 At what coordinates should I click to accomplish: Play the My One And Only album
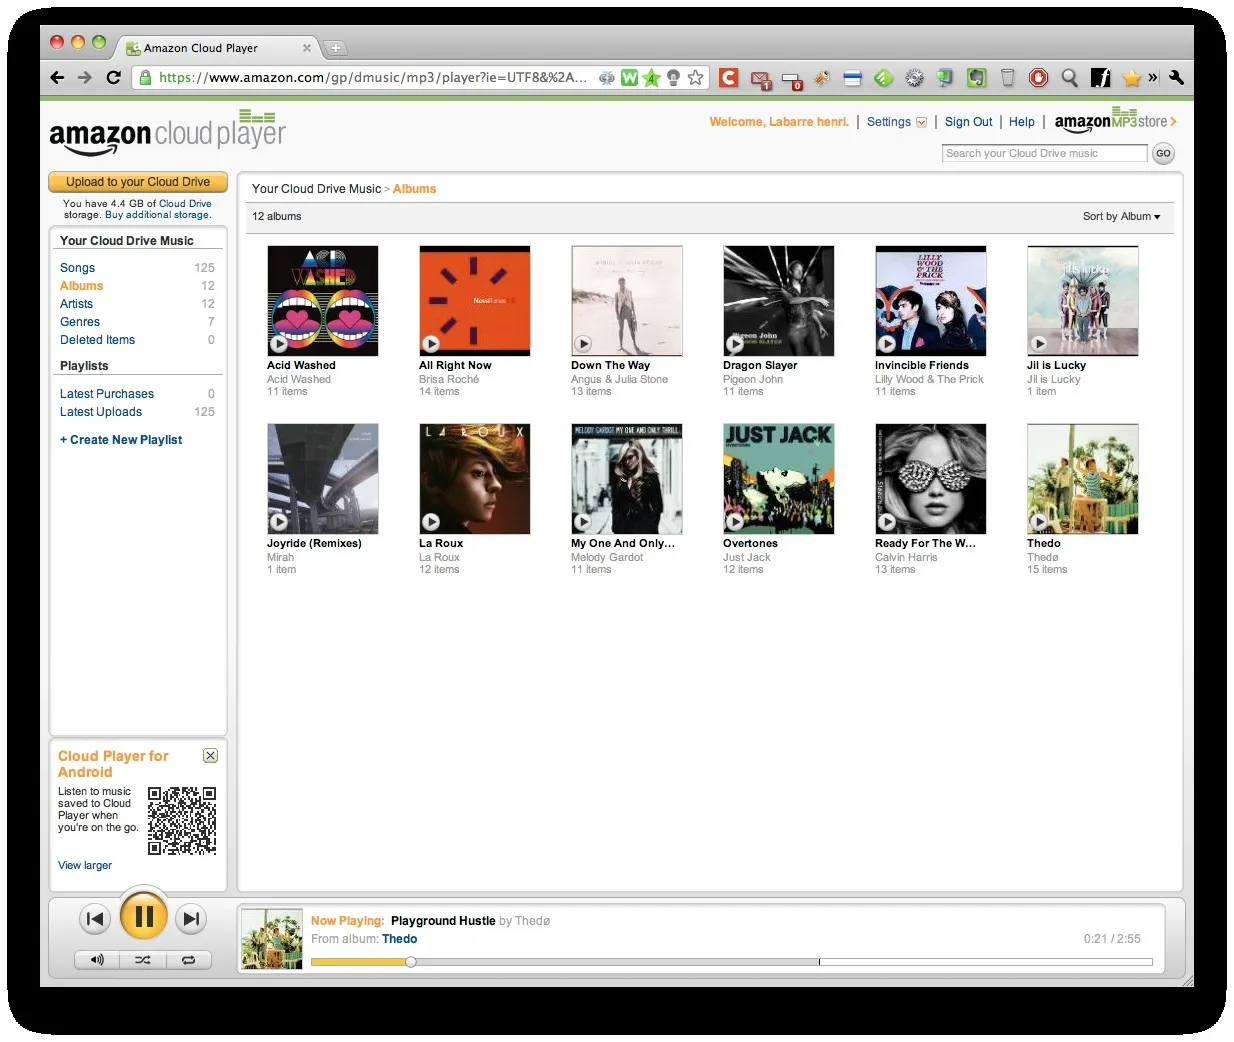pyautogui.click(x=582, y=522)
